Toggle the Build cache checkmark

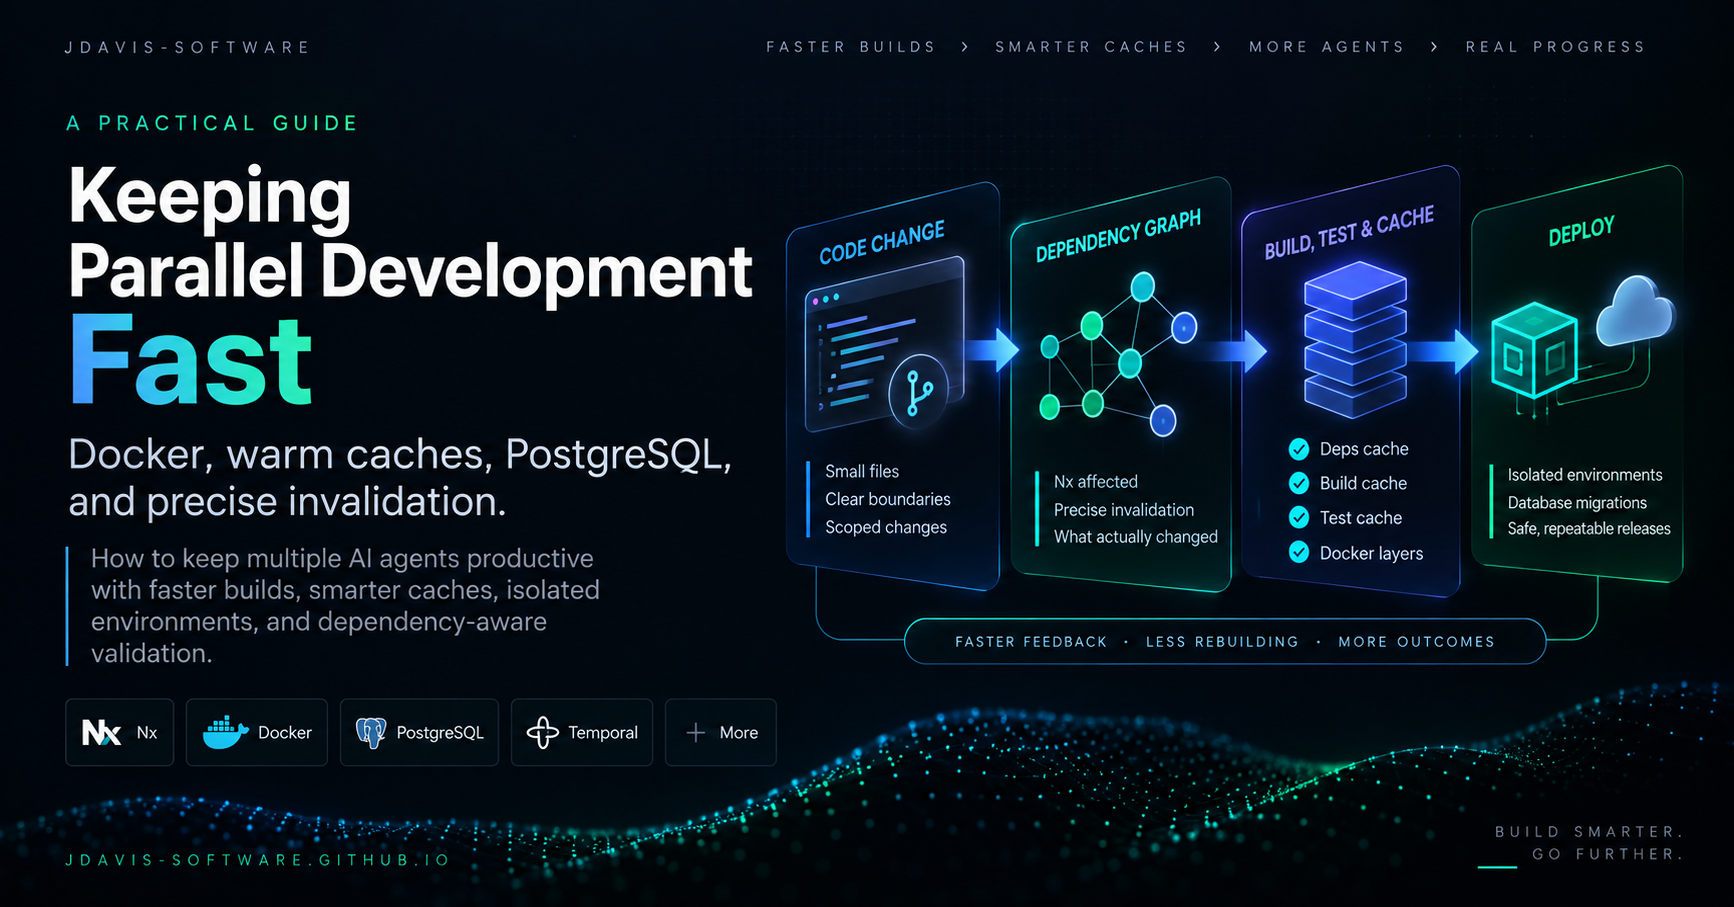click(x=1299, y=483)
